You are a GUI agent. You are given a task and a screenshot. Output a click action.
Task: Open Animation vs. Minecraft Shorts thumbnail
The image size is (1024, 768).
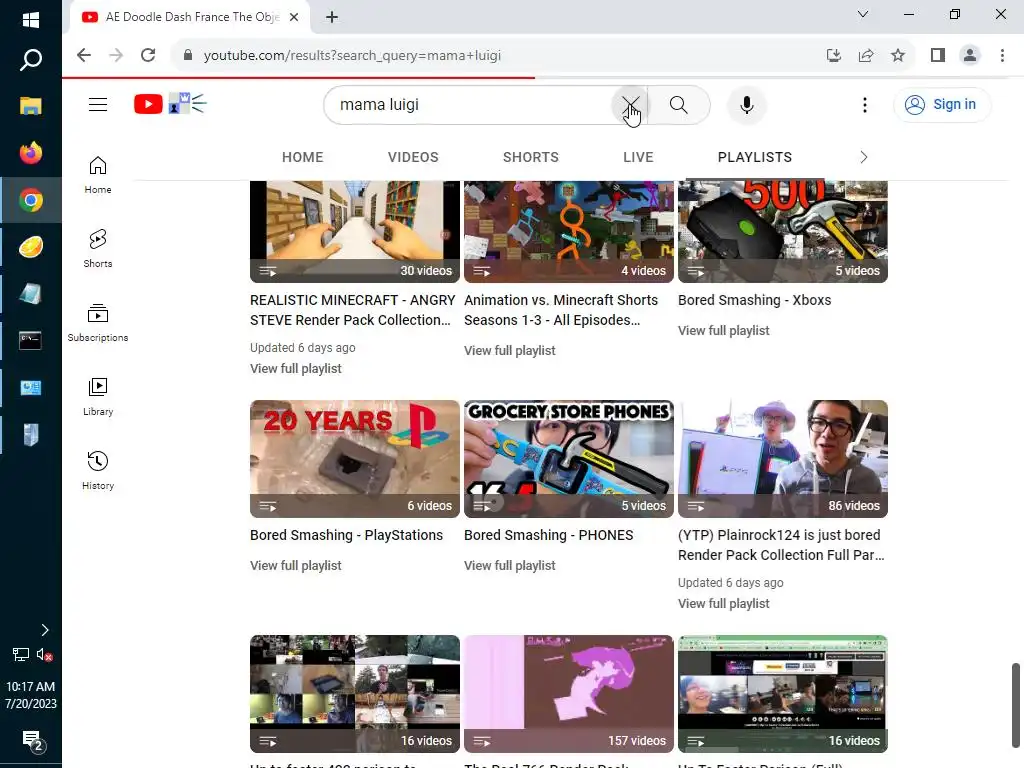pyautogui.click(x=568, y=231)
